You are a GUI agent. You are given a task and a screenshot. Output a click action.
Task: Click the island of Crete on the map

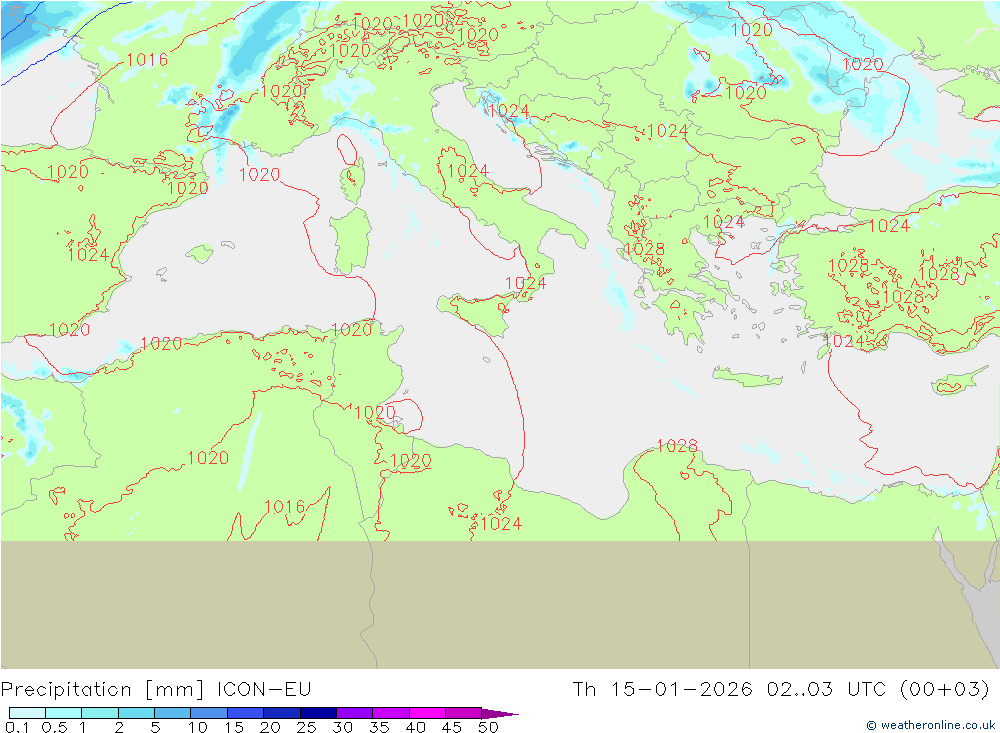(747, 377)
